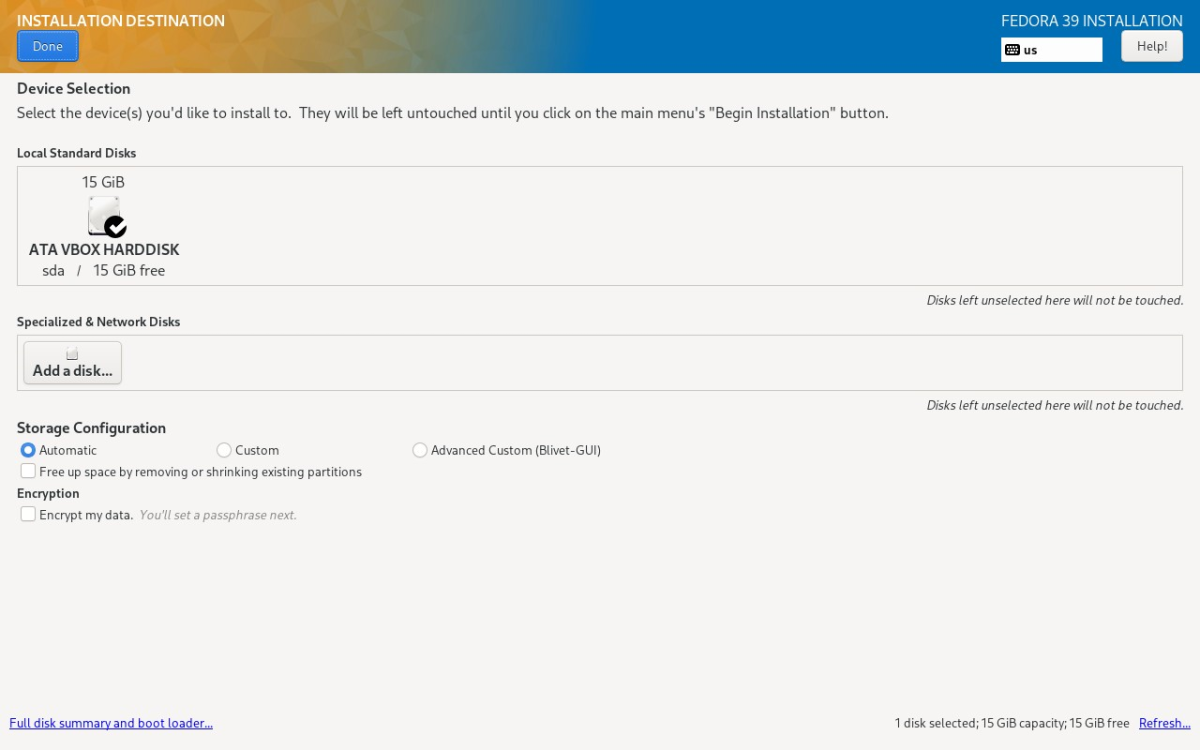This screenshot has width=1200, height=750.
Task: Tick the 'Encrypt my data' checkbox
Action: [28, 514]
